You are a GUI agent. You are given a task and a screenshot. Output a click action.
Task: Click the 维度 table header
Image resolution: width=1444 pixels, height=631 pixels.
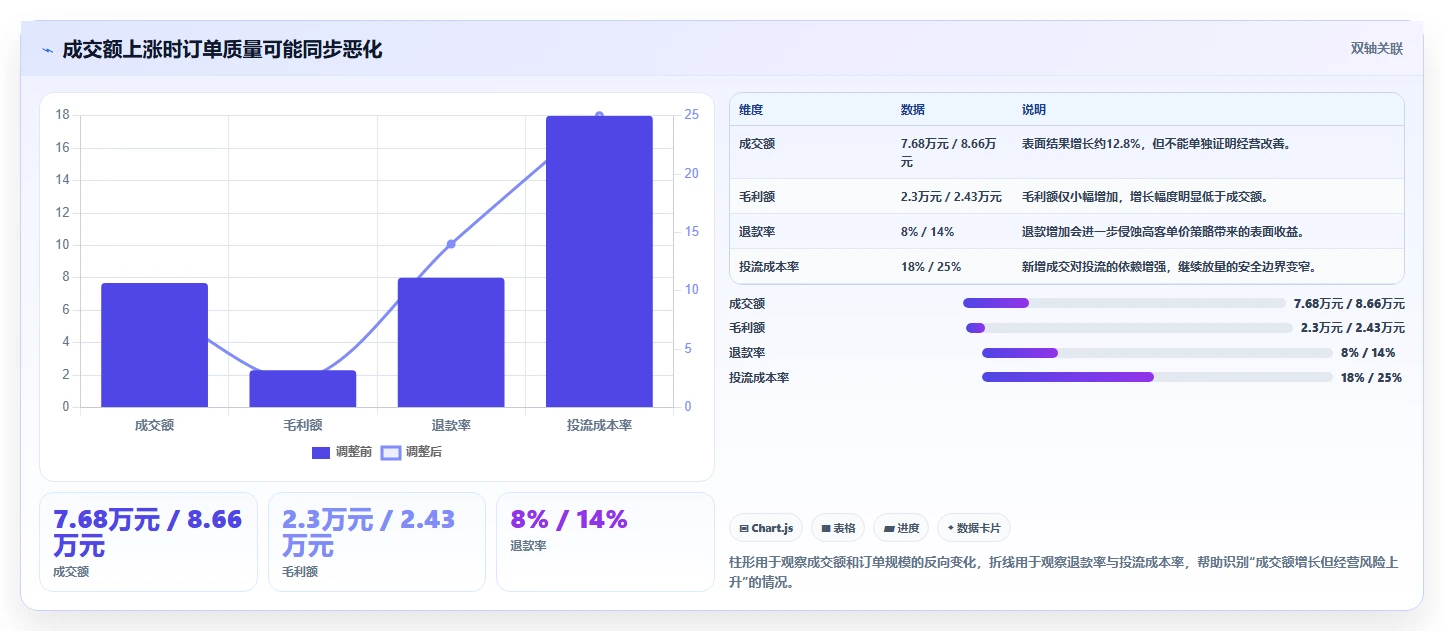(x=751, y=110)
